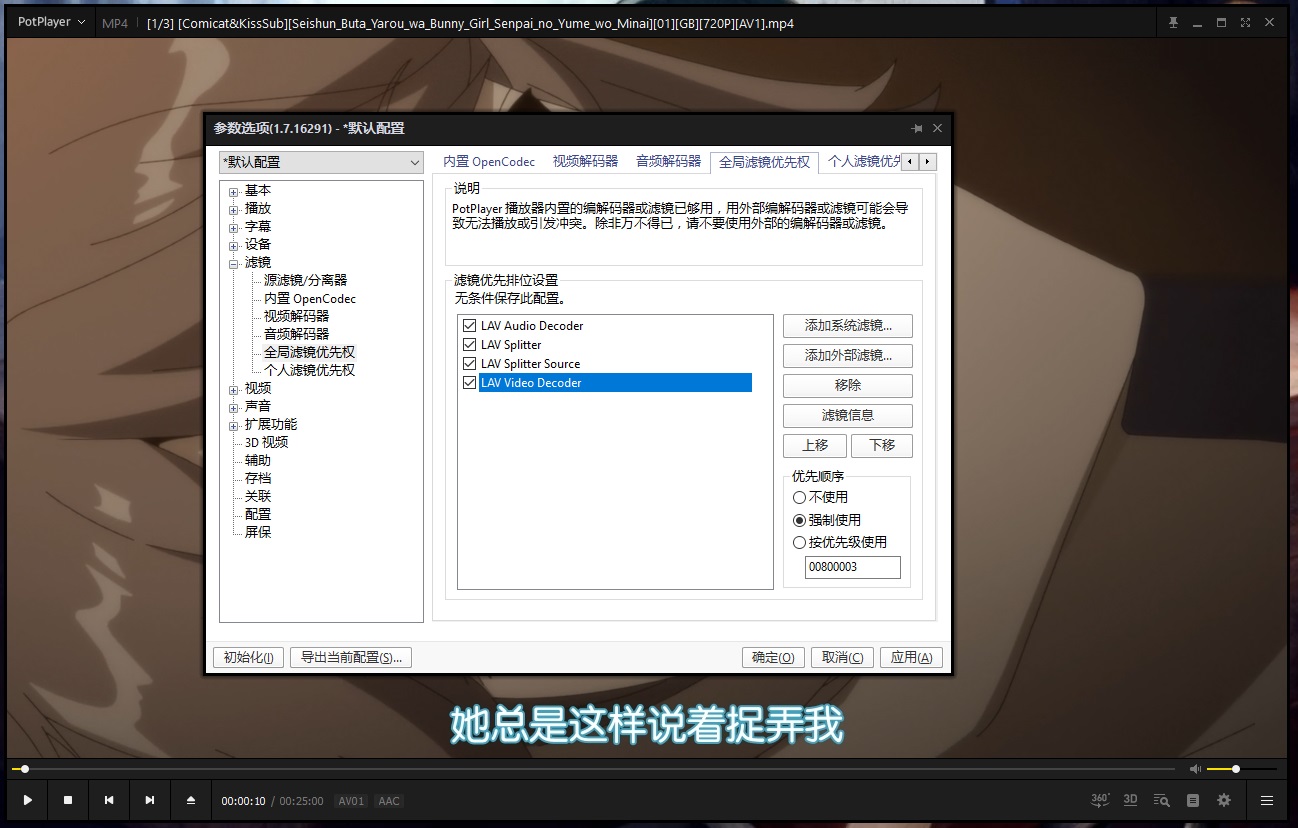The image size is (1298, 828).
Task: Pin PotPlayer window always on top
Action: point(1174,22)
